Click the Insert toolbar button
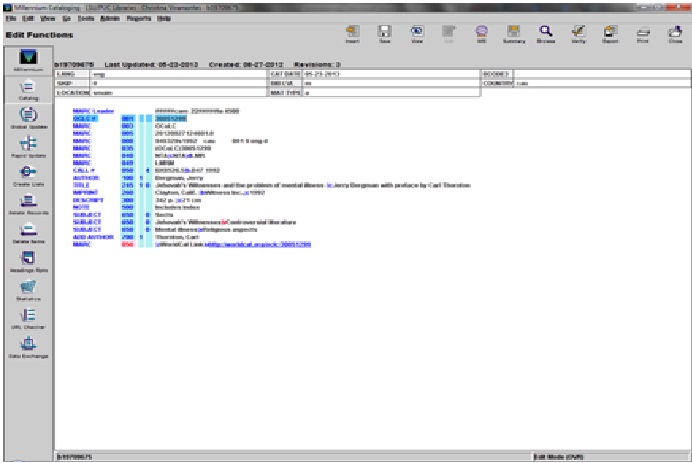The height and width of the screenshot is (463, 692). coord(352,35)
